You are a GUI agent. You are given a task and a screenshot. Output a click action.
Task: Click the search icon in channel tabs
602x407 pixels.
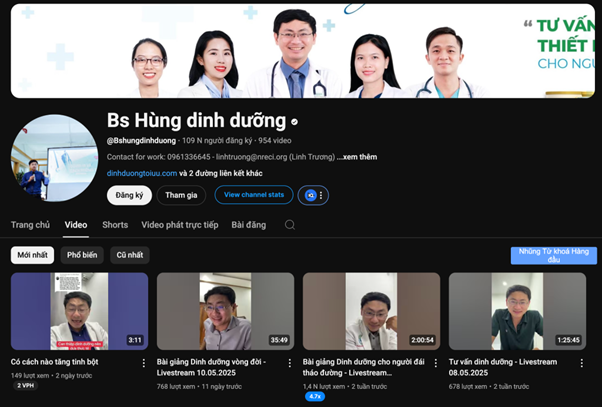click(x=290, y=225)
